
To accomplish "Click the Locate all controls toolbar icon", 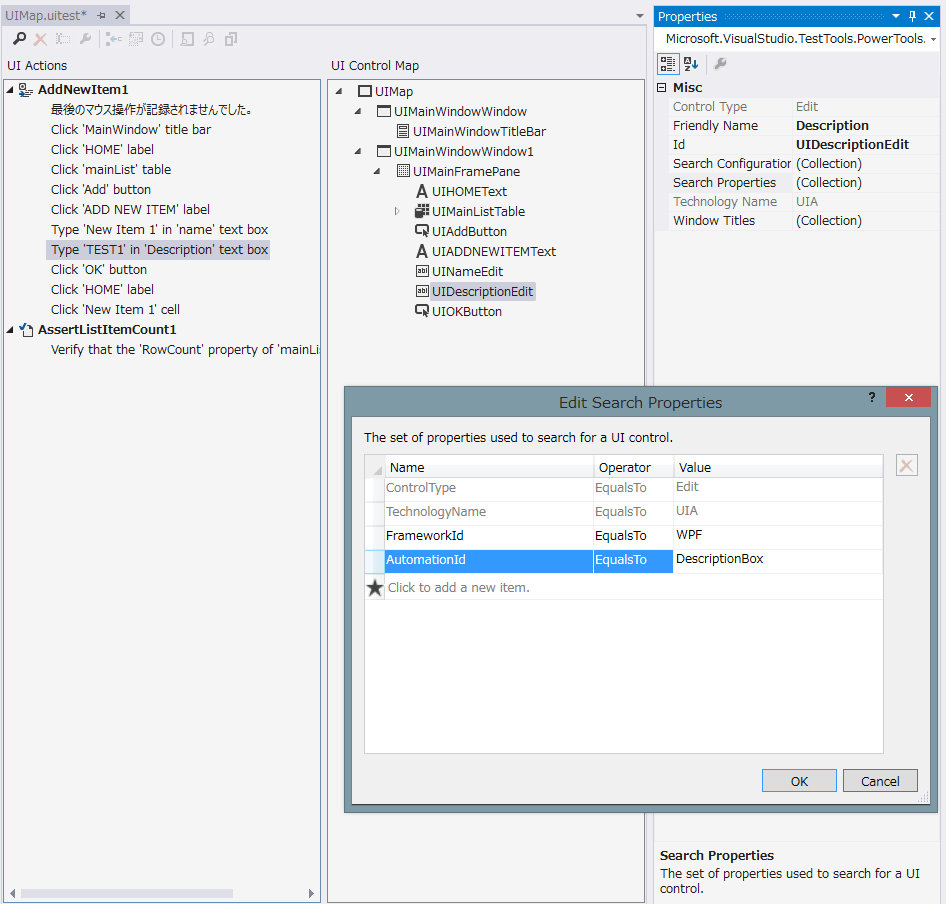I will (x=209, y=39).
